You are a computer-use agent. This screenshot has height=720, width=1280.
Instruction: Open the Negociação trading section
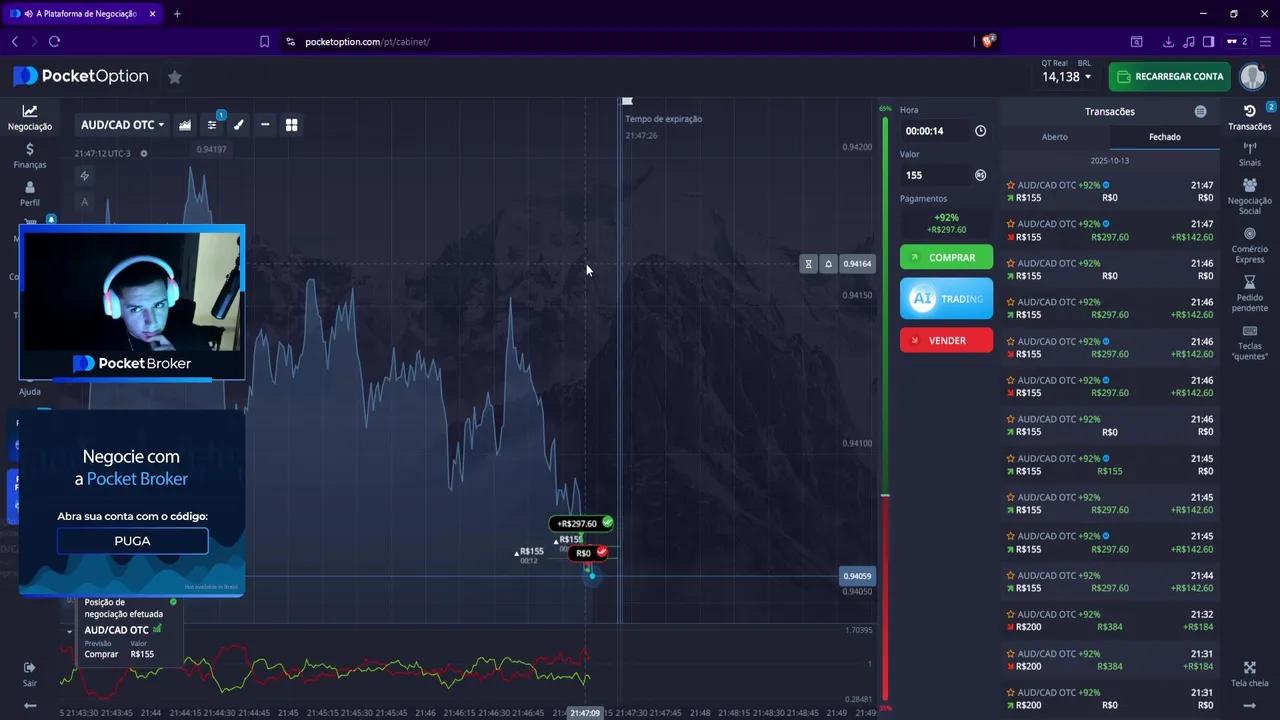tap(30, 118)
